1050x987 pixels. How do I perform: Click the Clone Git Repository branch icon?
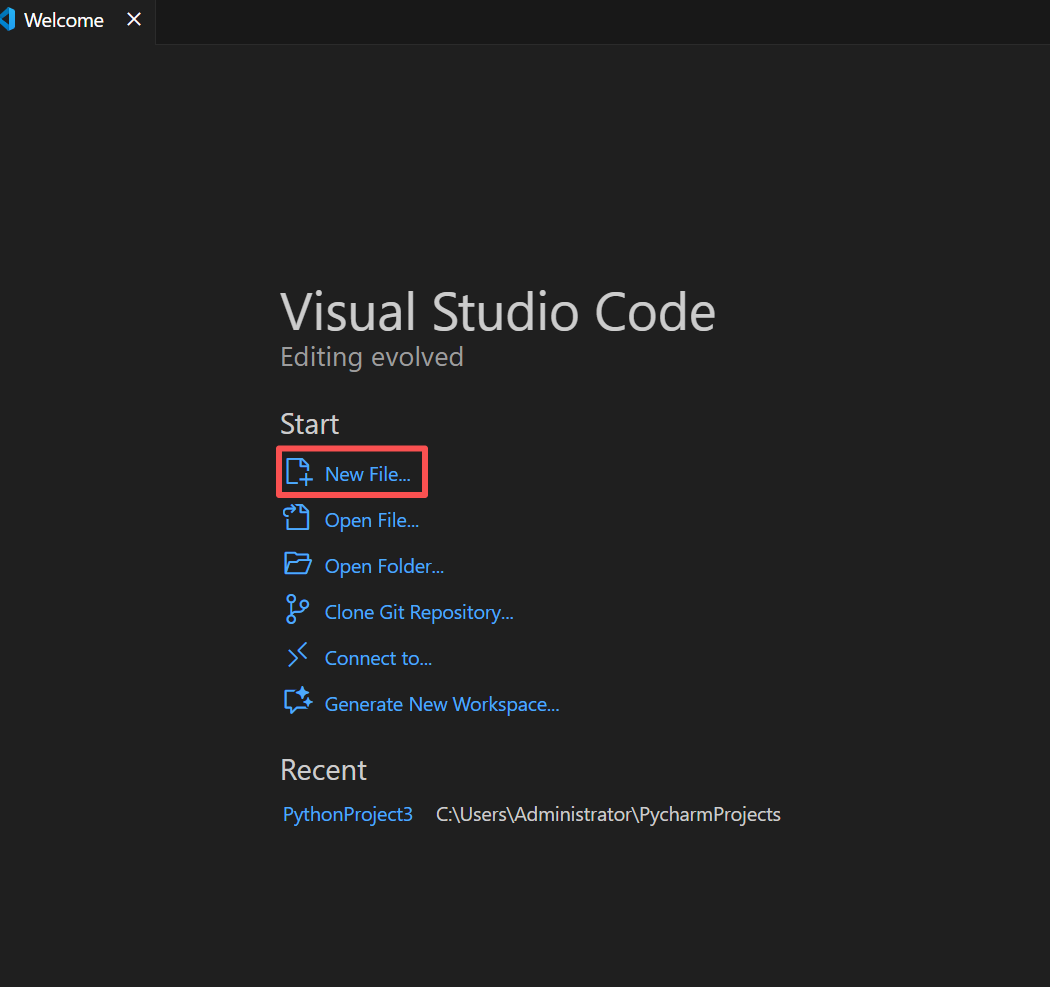297,610
